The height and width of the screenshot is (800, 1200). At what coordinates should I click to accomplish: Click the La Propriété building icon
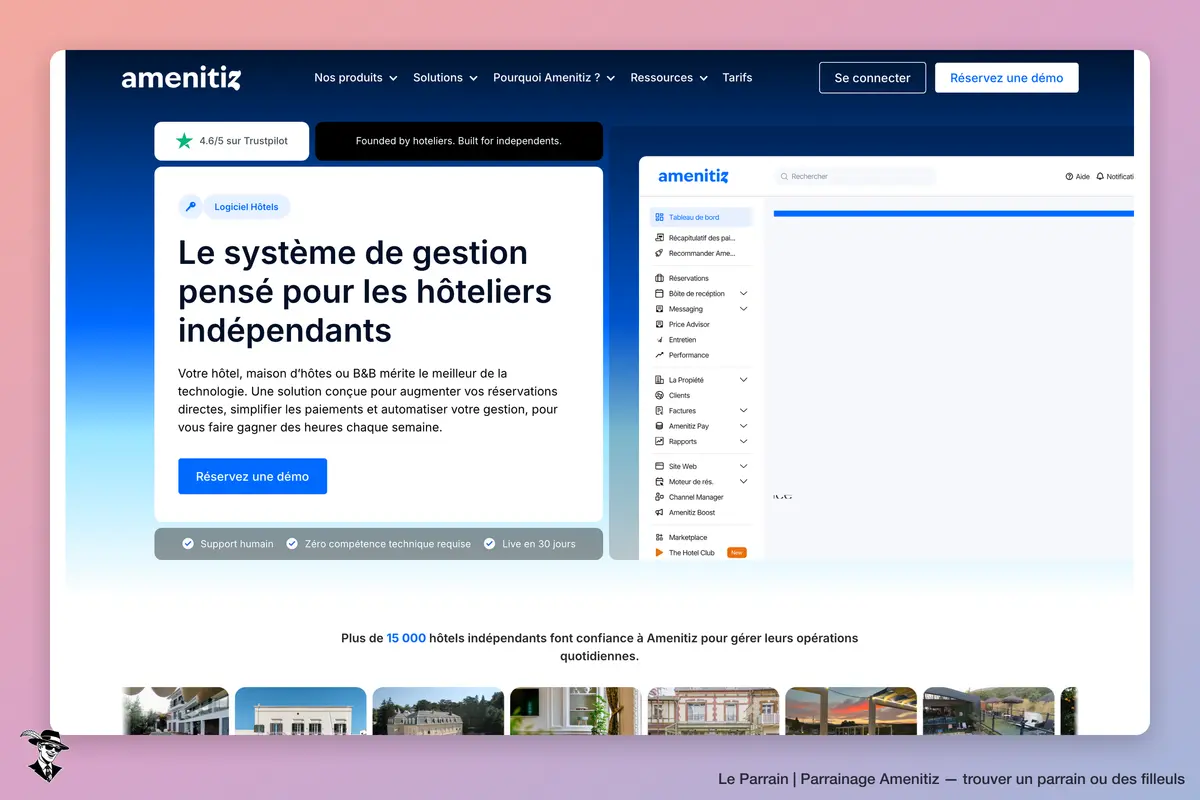(x=659, y=380)
